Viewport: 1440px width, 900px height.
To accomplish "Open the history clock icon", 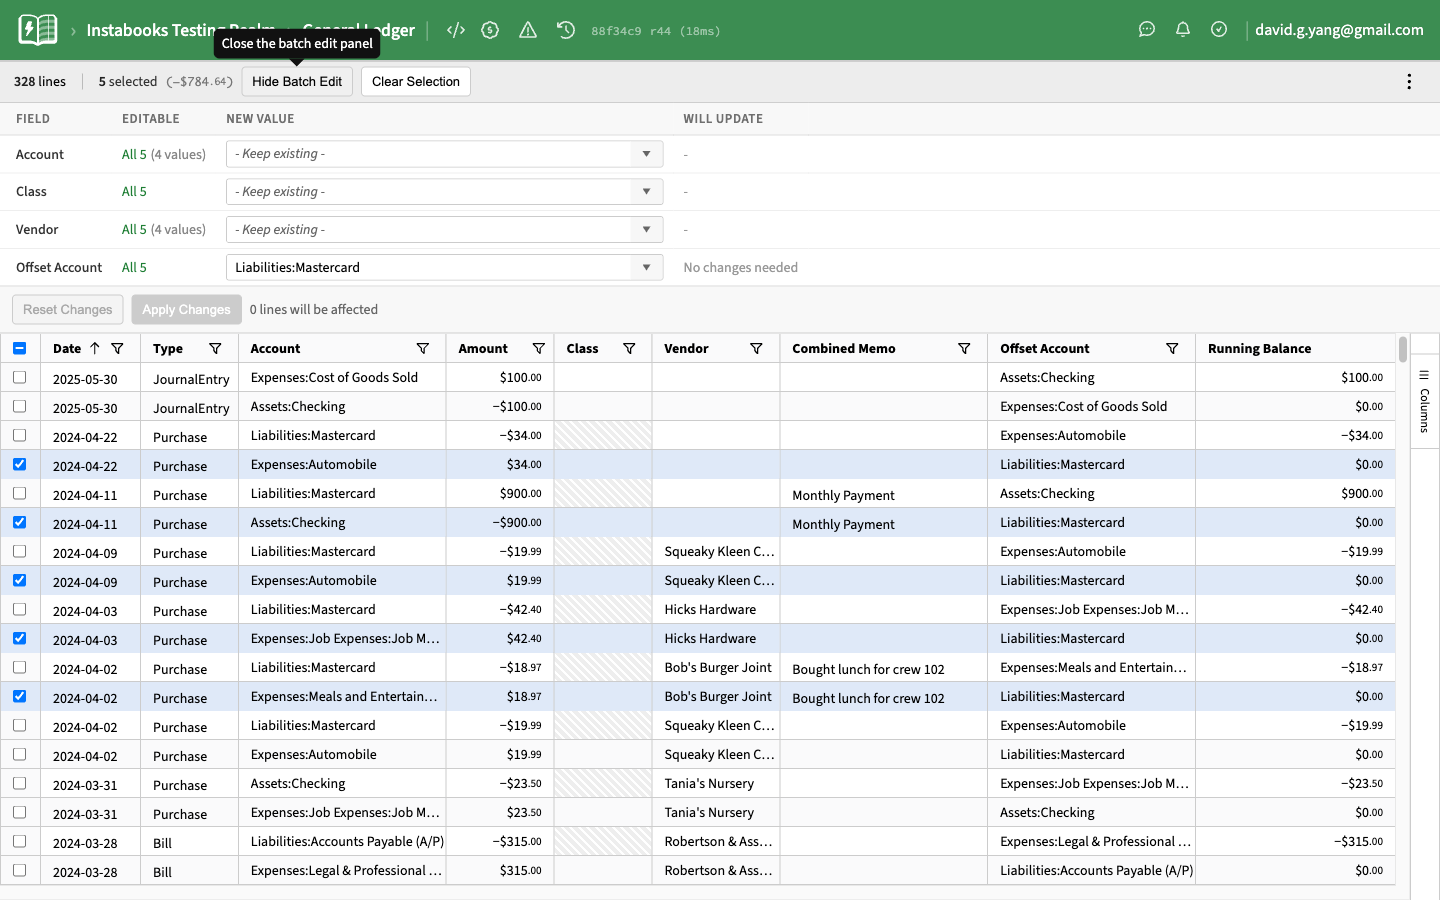I will [566, 30].
